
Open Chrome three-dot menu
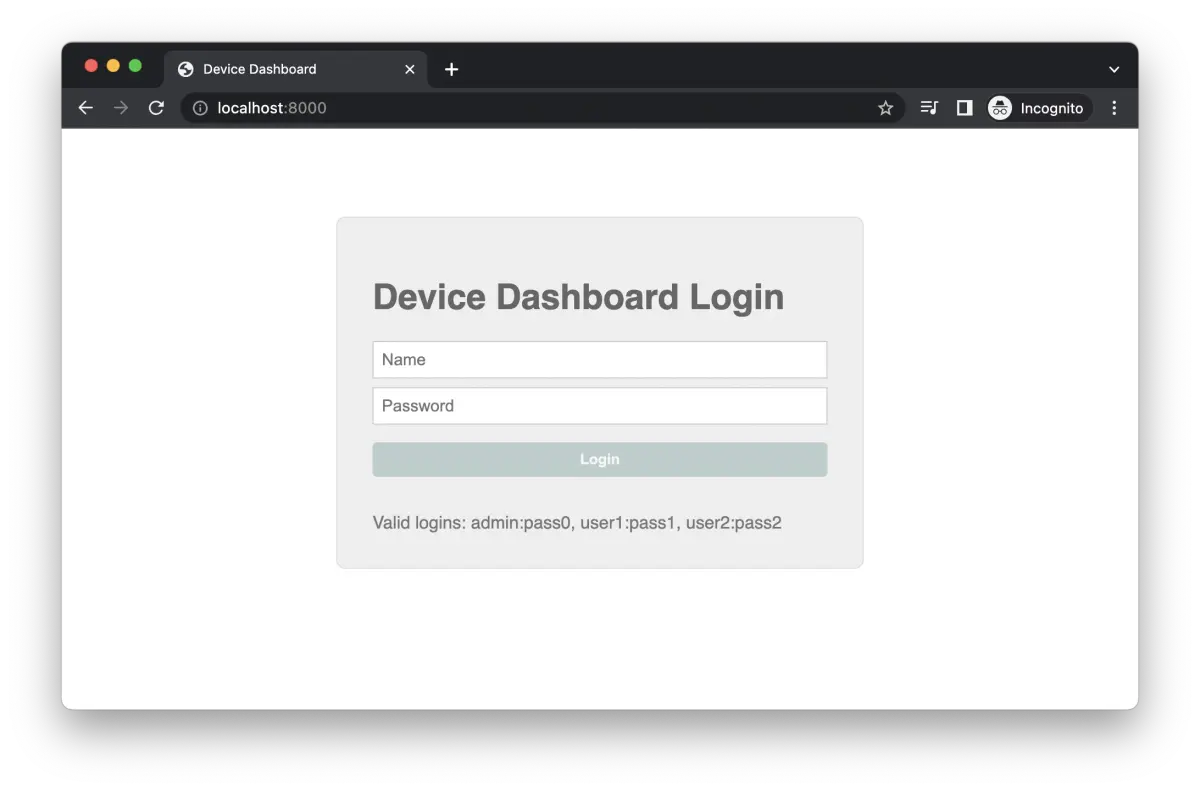point(1114,108)
